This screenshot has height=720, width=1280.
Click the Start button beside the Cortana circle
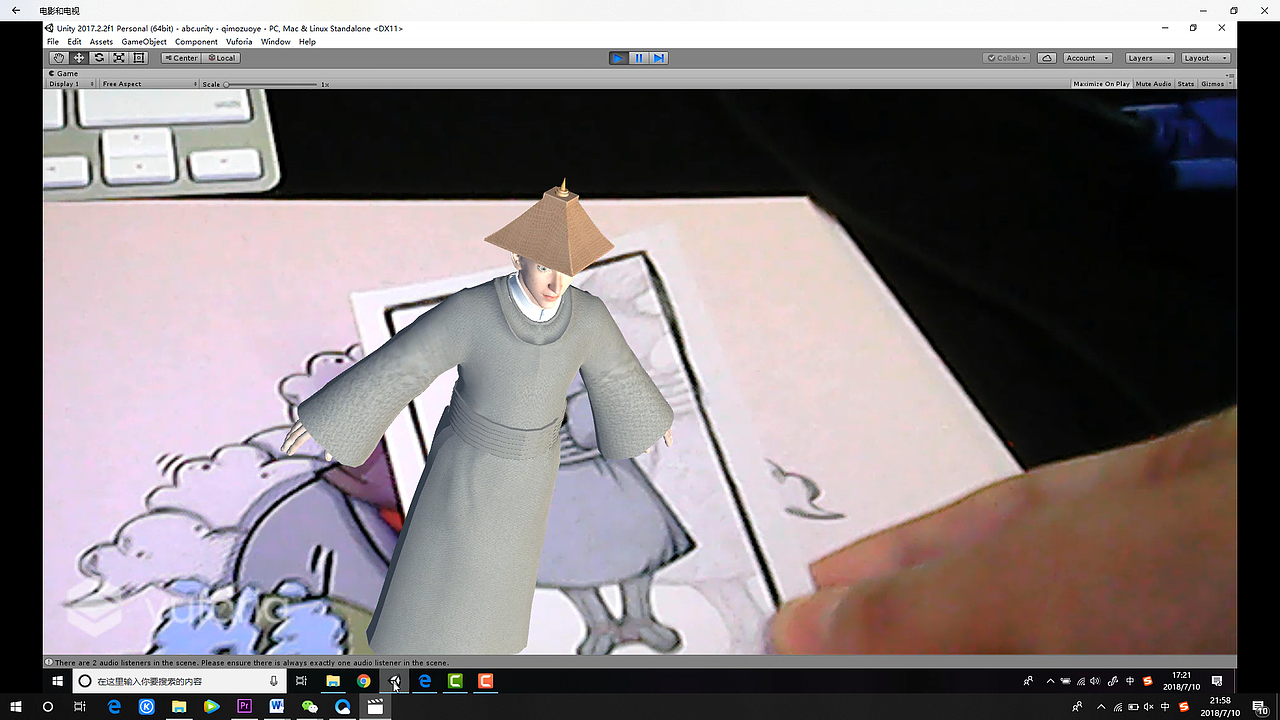pos(16,707)
